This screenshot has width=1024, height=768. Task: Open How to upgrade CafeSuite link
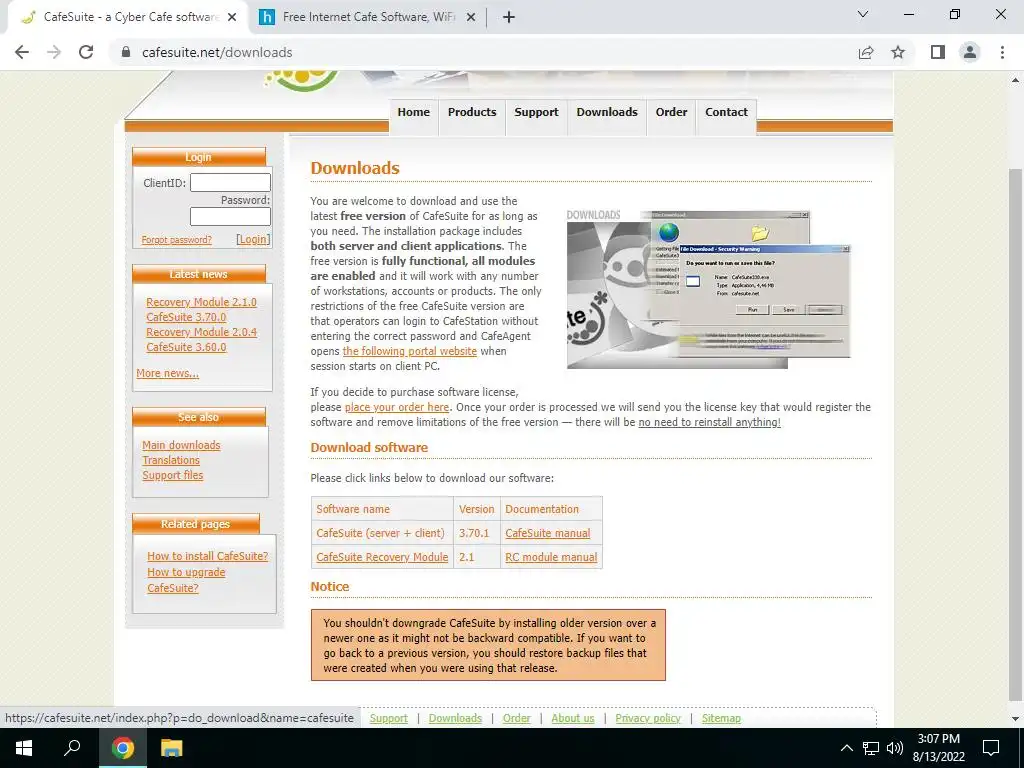click(x=186, y=580)
